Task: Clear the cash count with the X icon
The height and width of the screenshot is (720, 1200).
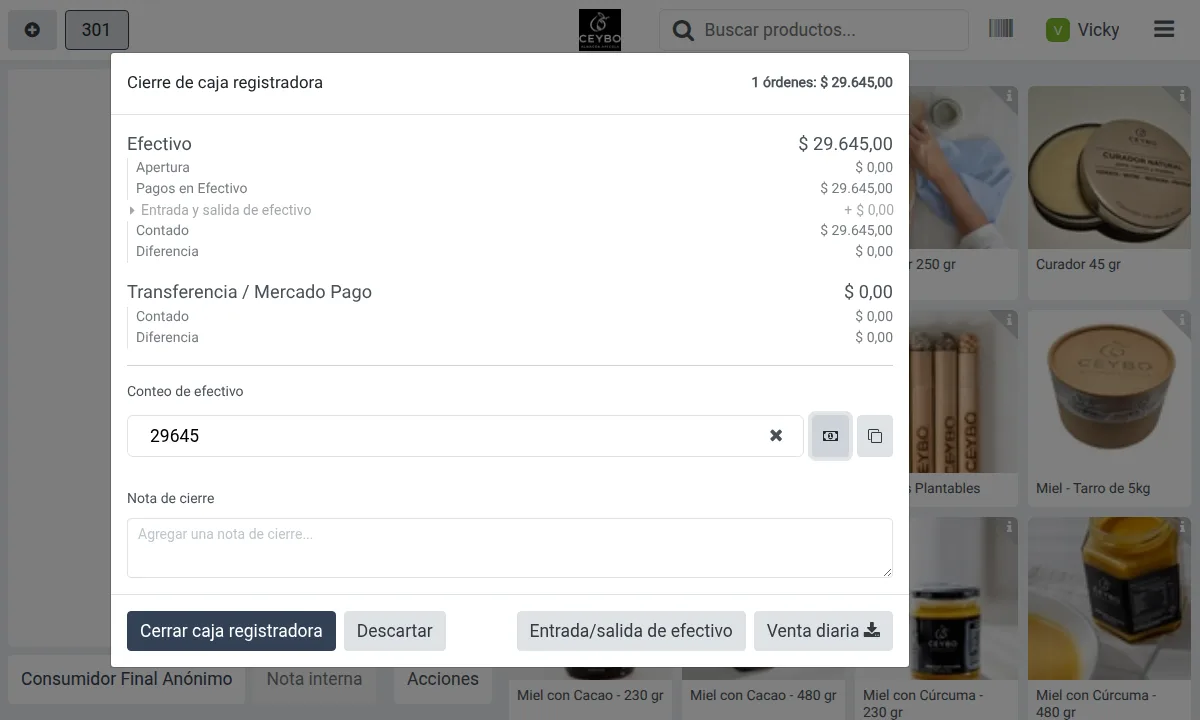Action: (776, 436)
